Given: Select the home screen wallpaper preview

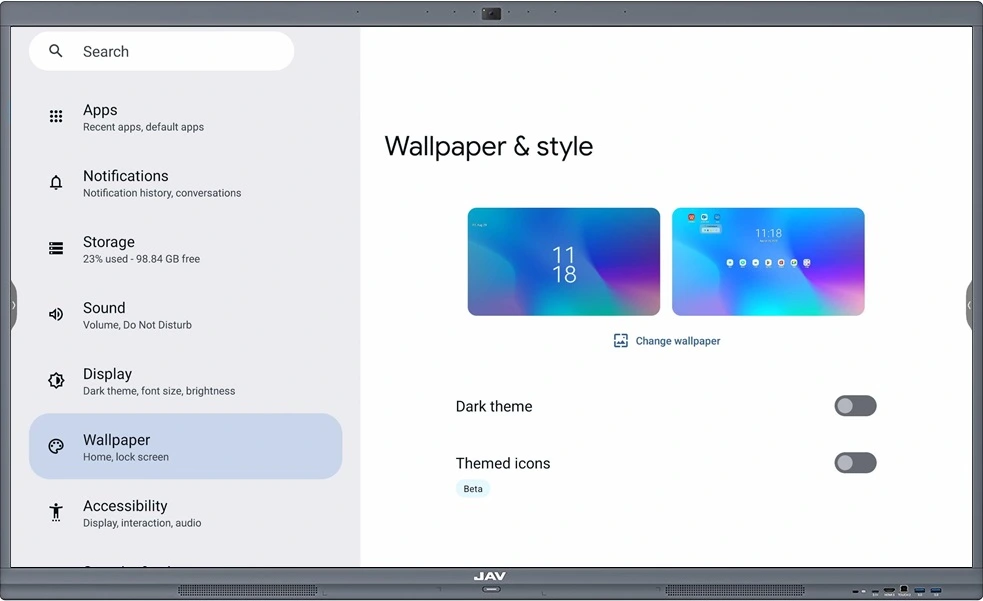Looking at the screenshot, I should [768, 261].
